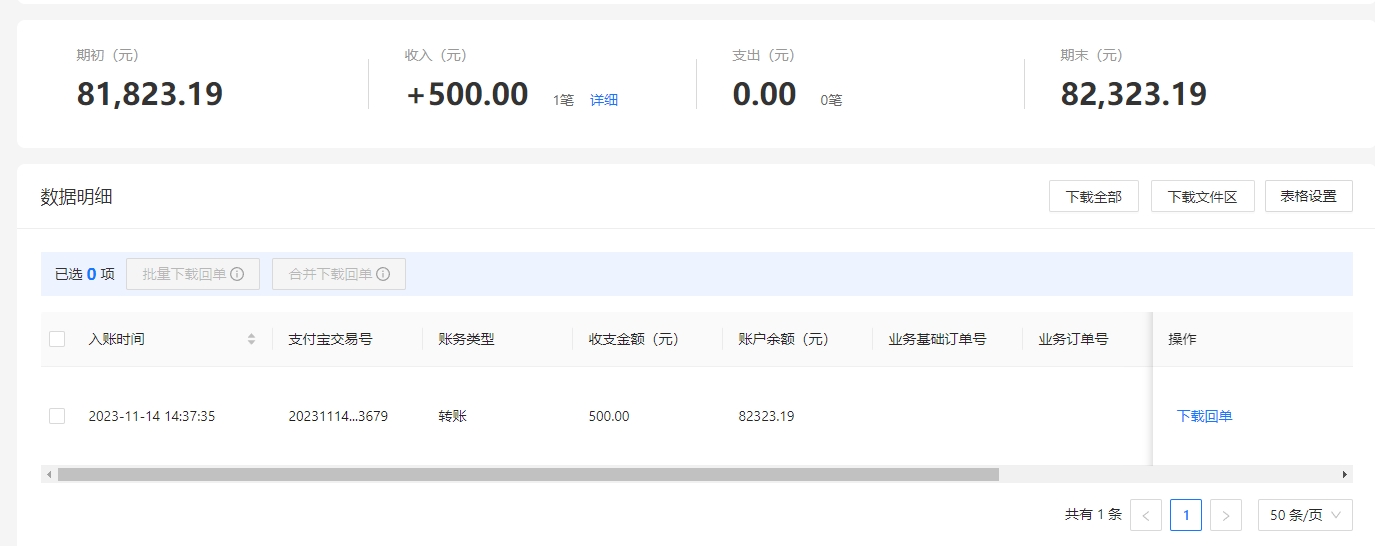
Task: Click the 共有 1 条 total count text
Action: (x=1093, y=515)
